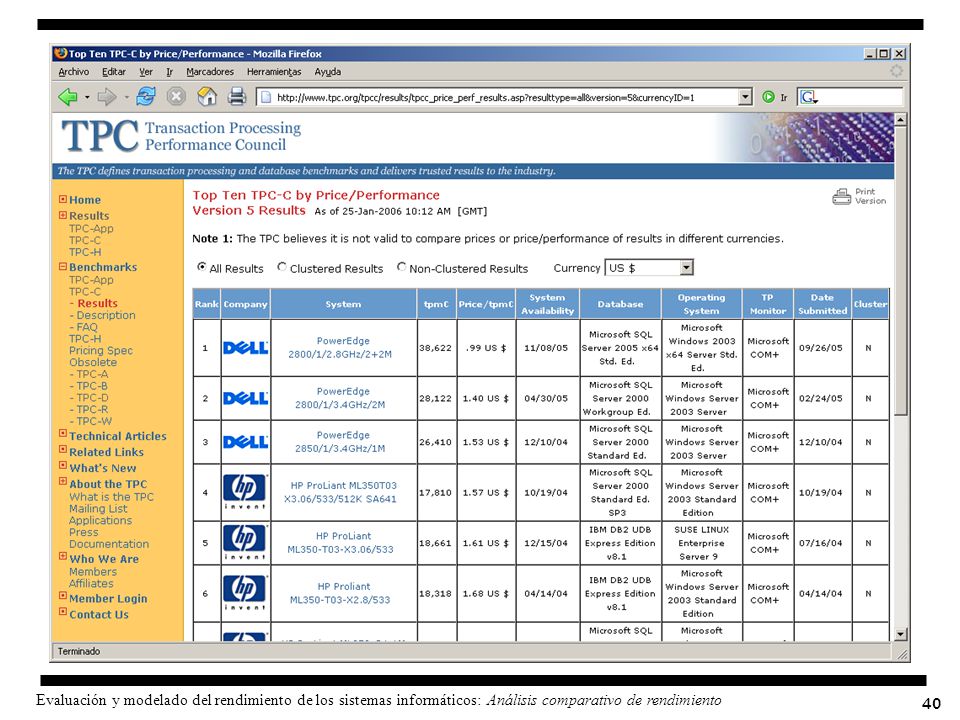
Task: Open the Pricing Spec sidebar link
Action: (x=101, y=350)
